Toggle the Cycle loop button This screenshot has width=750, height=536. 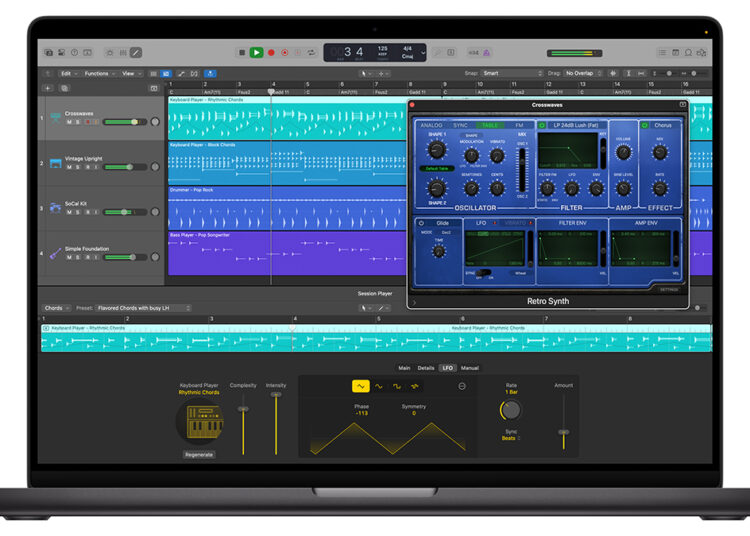[311, 53]
